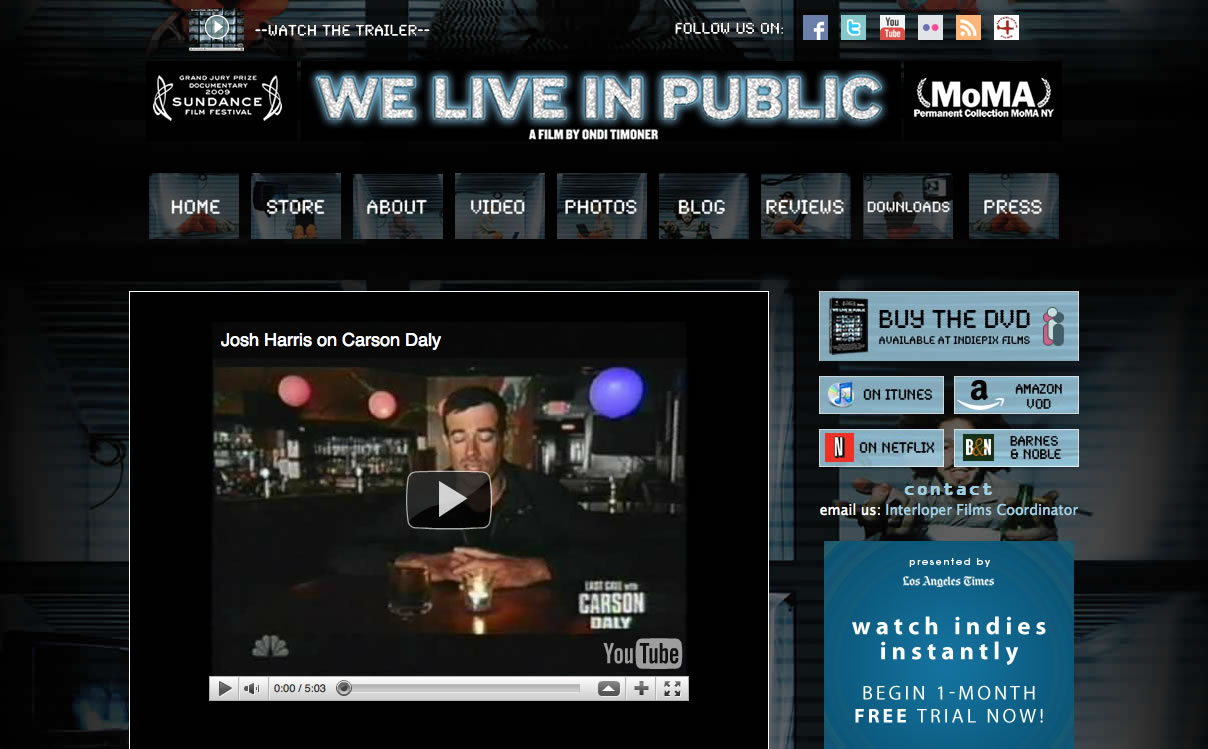Click the Los Angeles Times indies ad
Image resolution: width=1208 pixels, height=749 pixels.
point(949,645)
